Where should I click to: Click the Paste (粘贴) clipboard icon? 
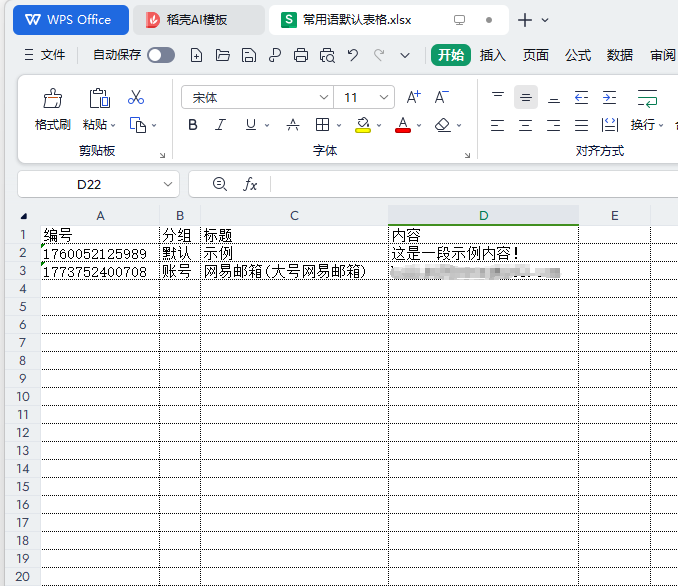point(99,98)
